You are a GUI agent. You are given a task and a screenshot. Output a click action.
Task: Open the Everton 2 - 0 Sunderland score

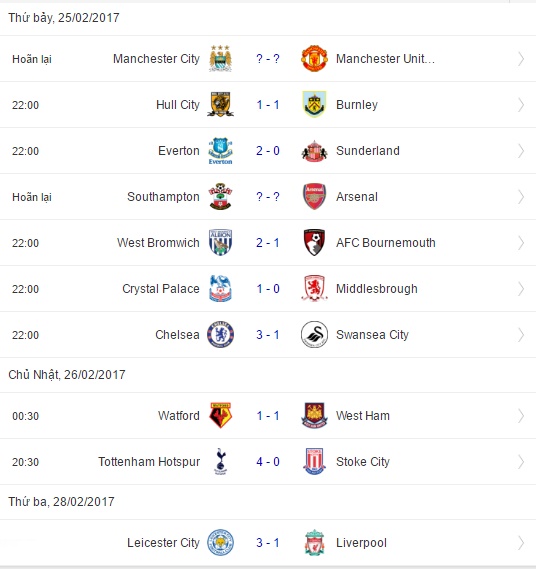pyautogui.click(x=268, y=151)
